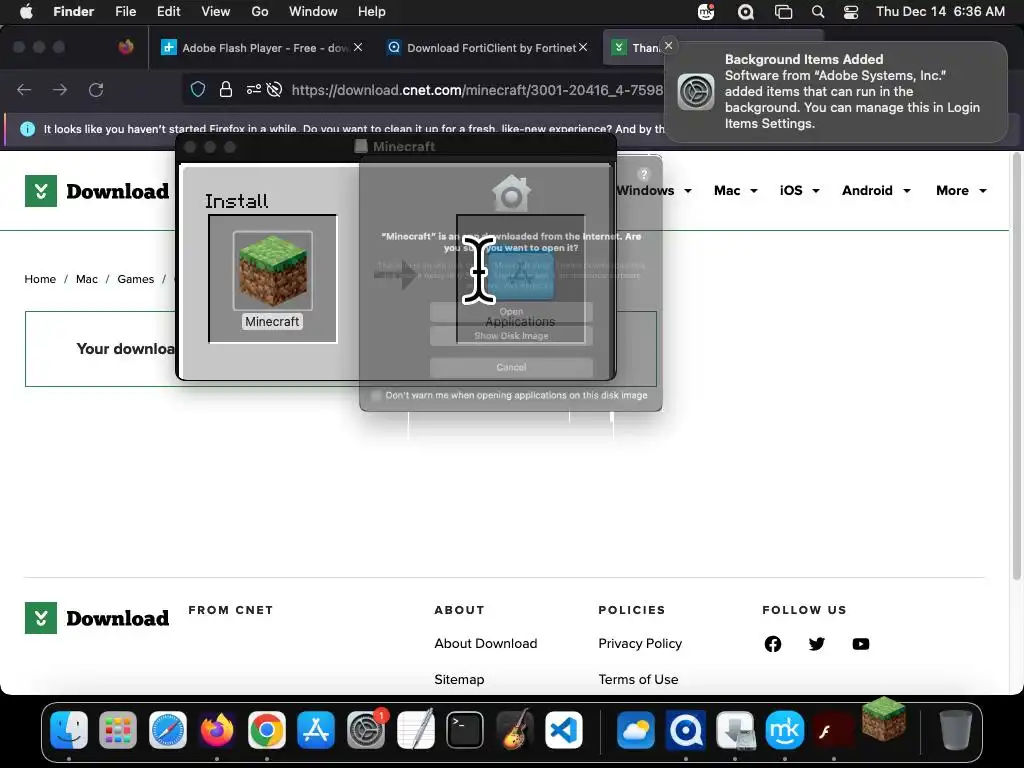Click the Firefox back arrow

(24, 89)
